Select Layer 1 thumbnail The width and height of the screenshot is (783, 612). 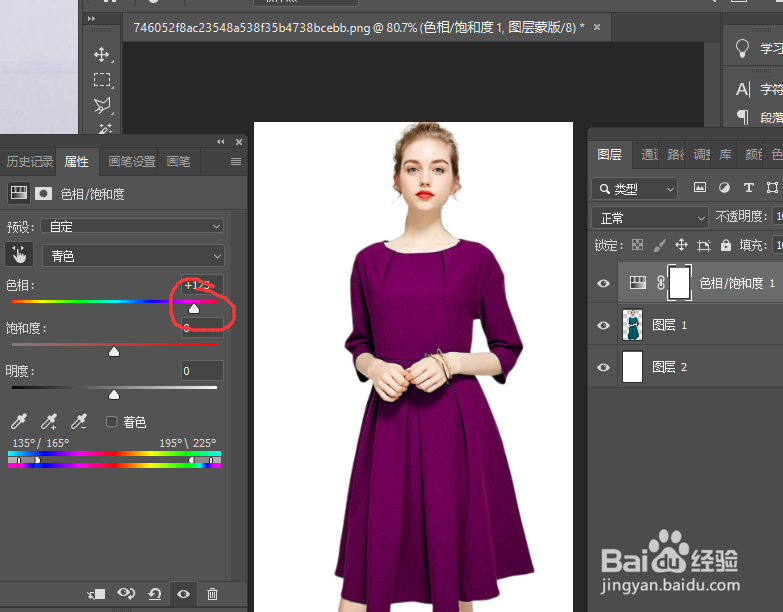tap(632, 325)
